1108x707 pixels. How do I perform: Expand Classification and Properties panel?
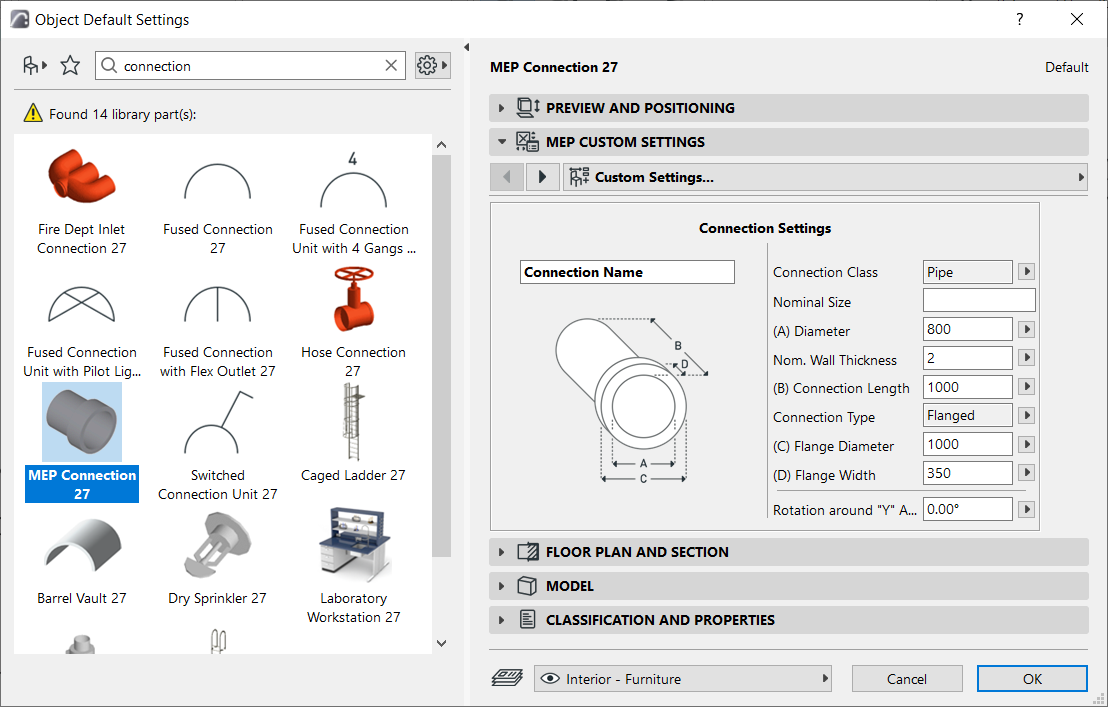[501, 620]
